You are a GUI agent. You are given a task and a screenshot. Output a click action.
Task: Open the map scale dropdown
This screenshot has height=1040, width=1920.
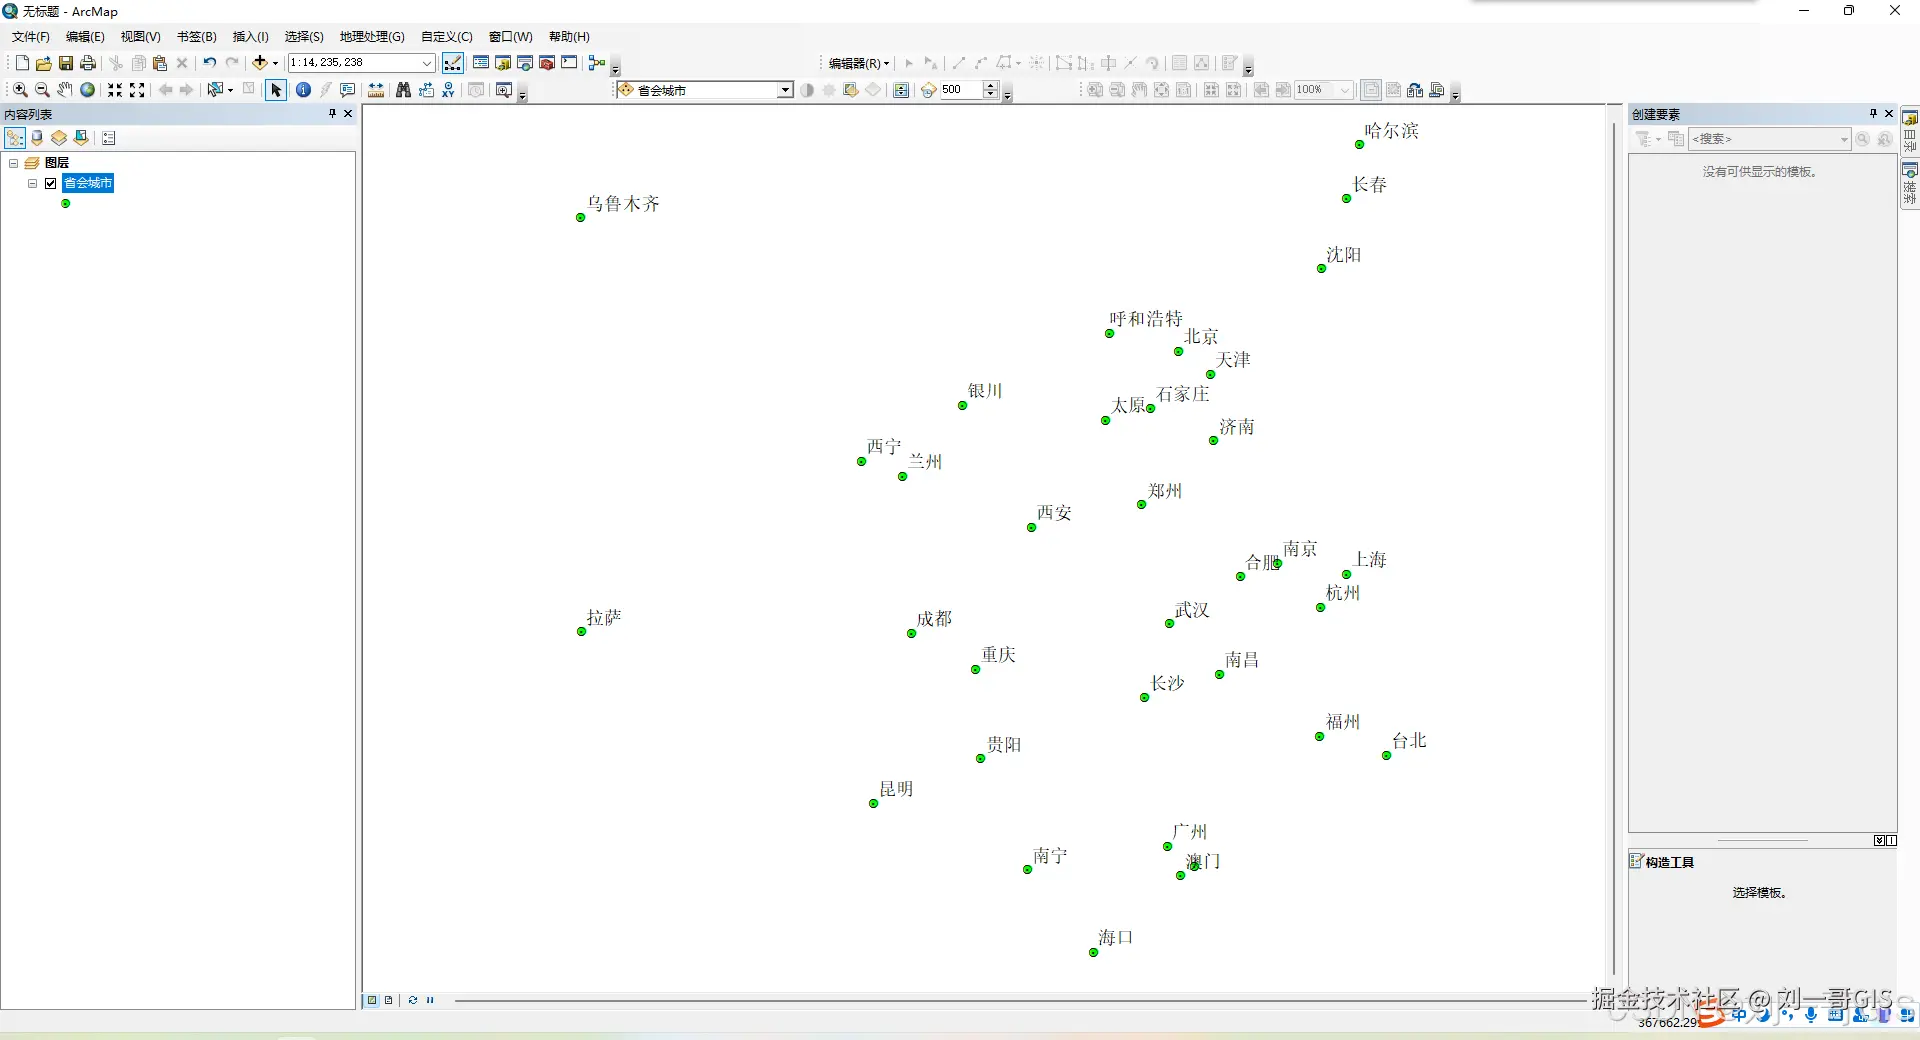click(427, 63)
